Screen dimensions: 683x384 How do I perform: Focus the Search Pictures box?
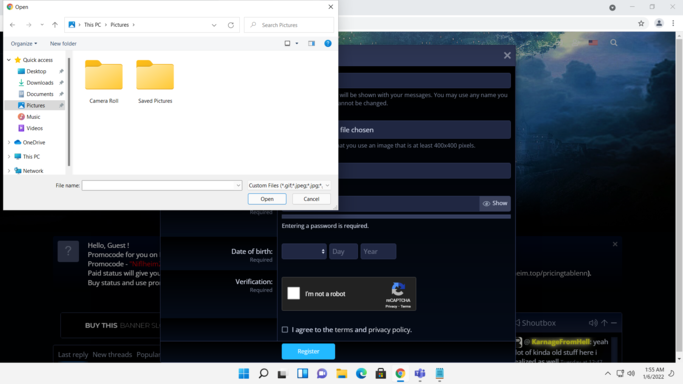click(x=289, y=25)
